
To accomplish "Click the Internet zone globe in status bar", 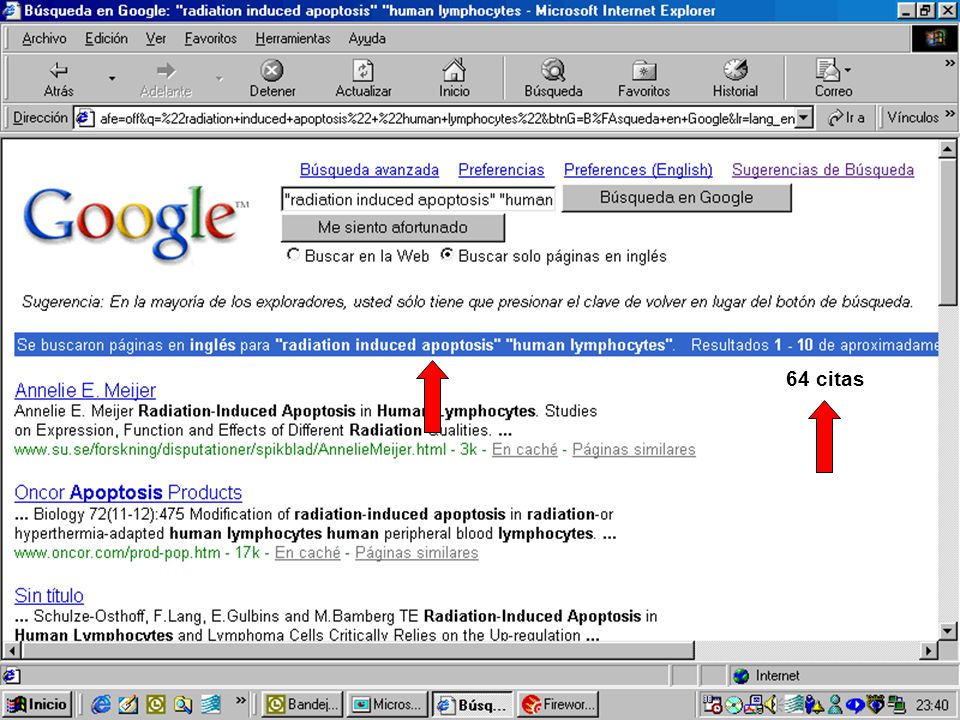I will [741, 676].
